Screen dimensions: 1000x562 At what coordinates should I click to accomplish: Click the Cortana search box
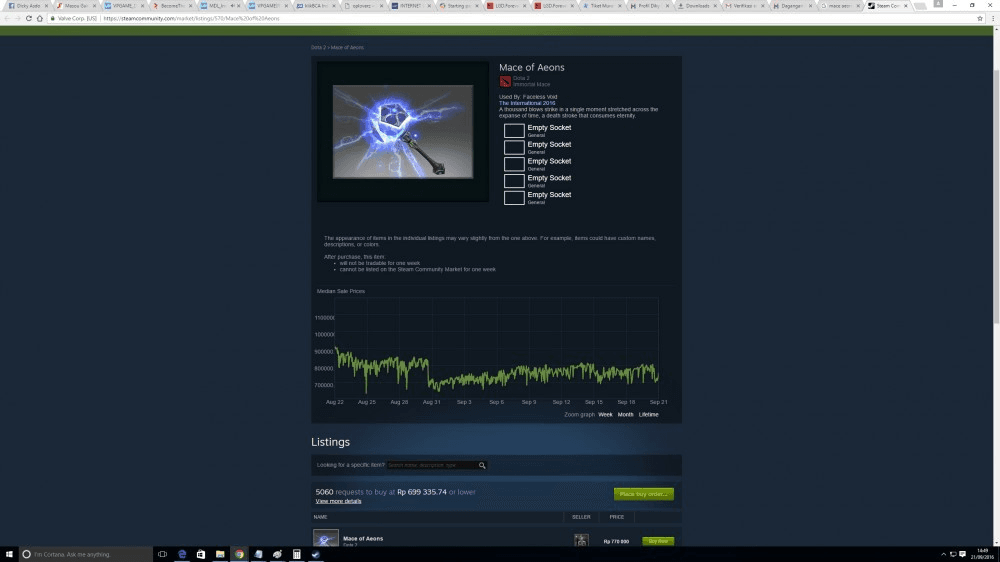[x=86, y=554]
